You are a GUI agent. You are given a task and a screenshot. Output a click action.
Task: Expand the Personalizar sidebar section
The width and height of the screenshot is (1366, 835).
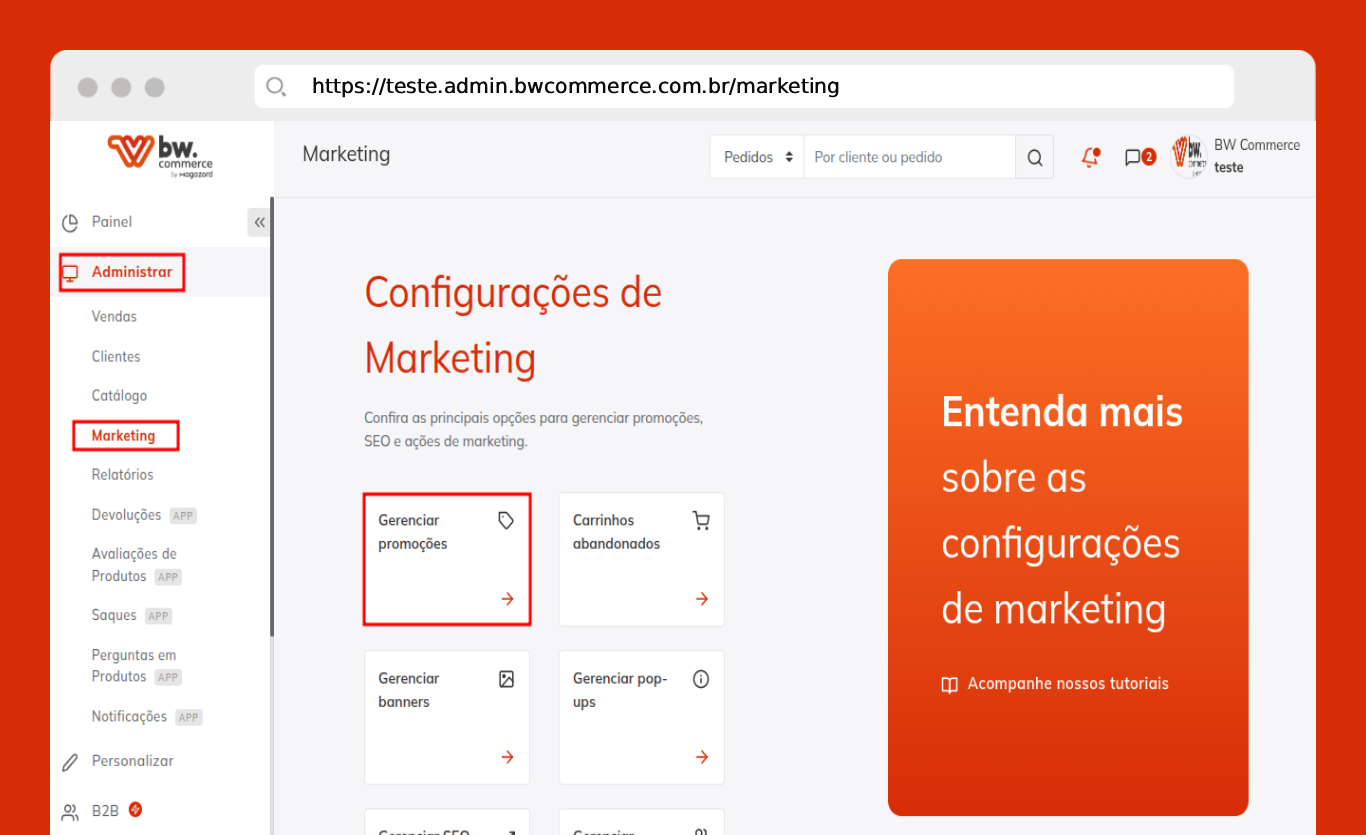tap(132, 761)
